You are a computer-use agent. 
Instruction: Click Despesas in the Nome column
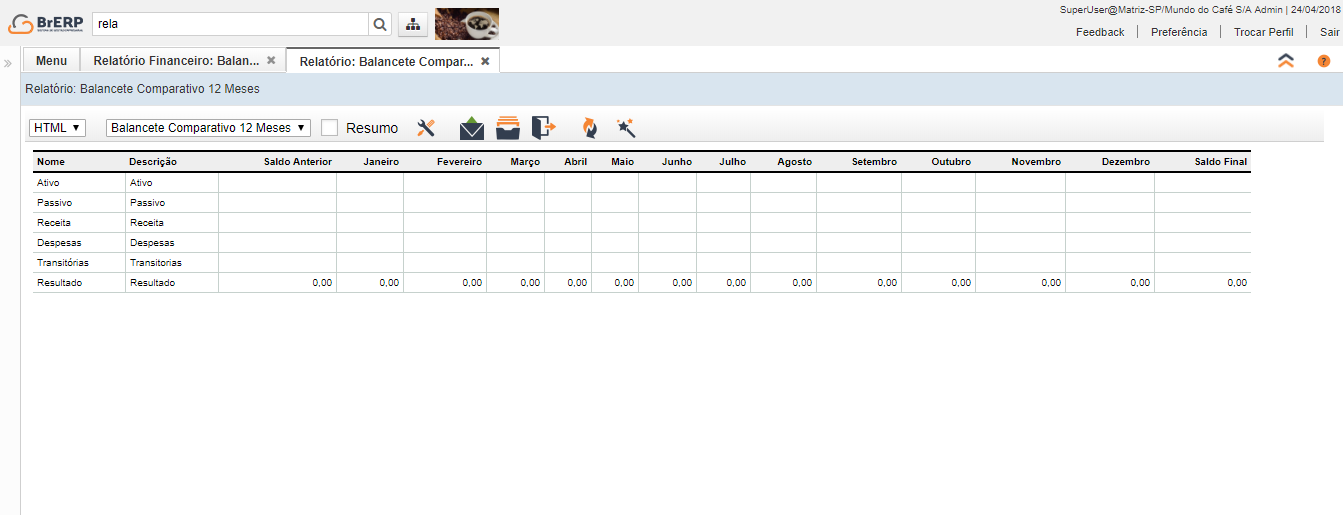(59, 243)
